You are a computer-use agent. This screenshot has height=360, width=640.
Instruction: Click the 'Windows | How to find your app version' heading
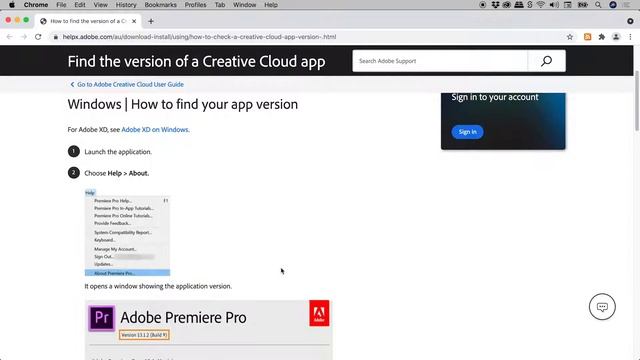coord(182,104)
